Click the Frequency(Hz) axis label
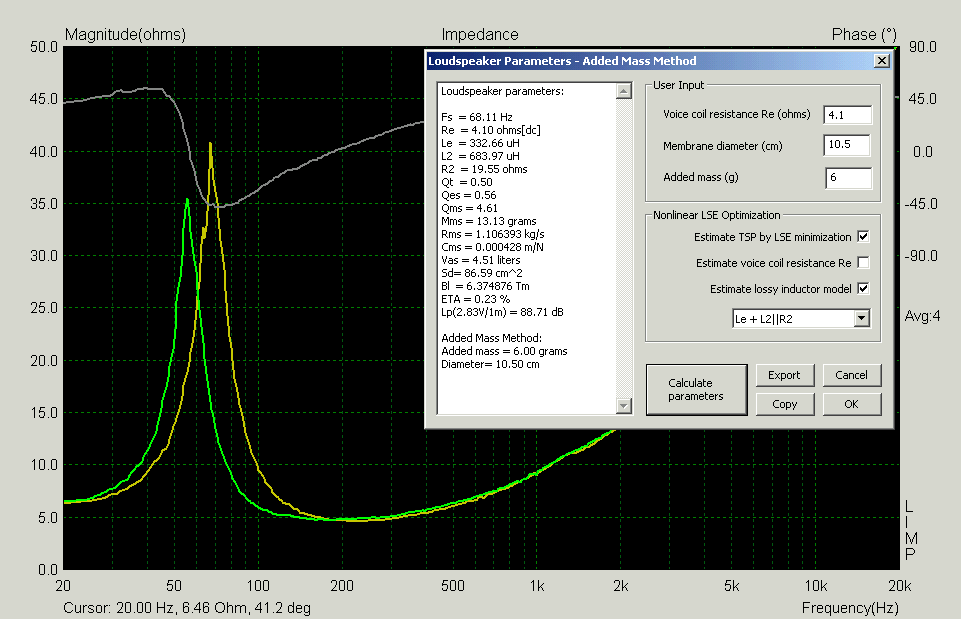Image resolution: width=961 pixels, height=619 pixels. click(850, 608)
